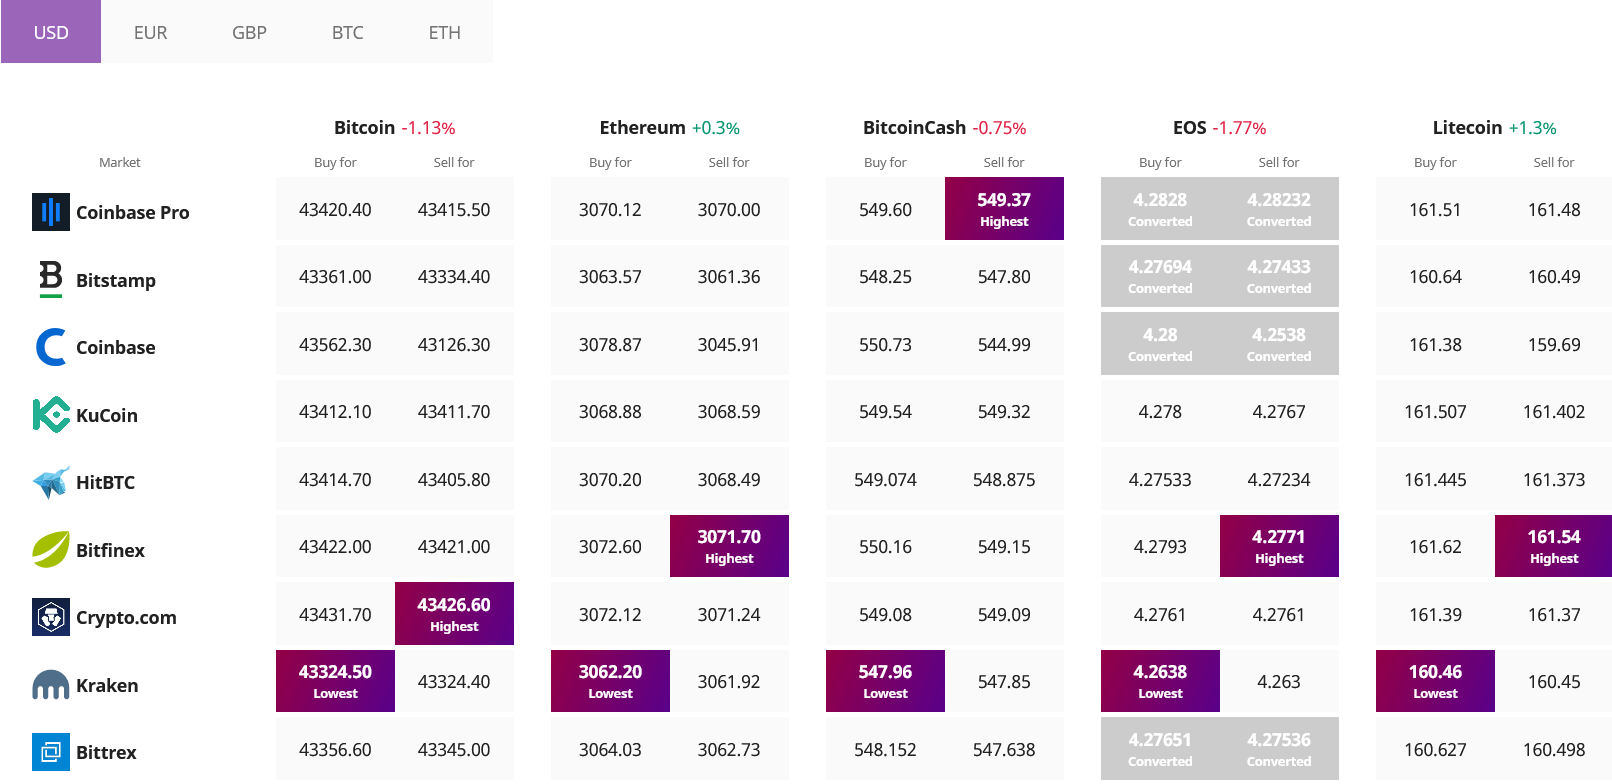Click Bitstamp Bitcoin sell price 43334.40
The width and height of the screenshot is (1612, 784).
tap(454, 276)
